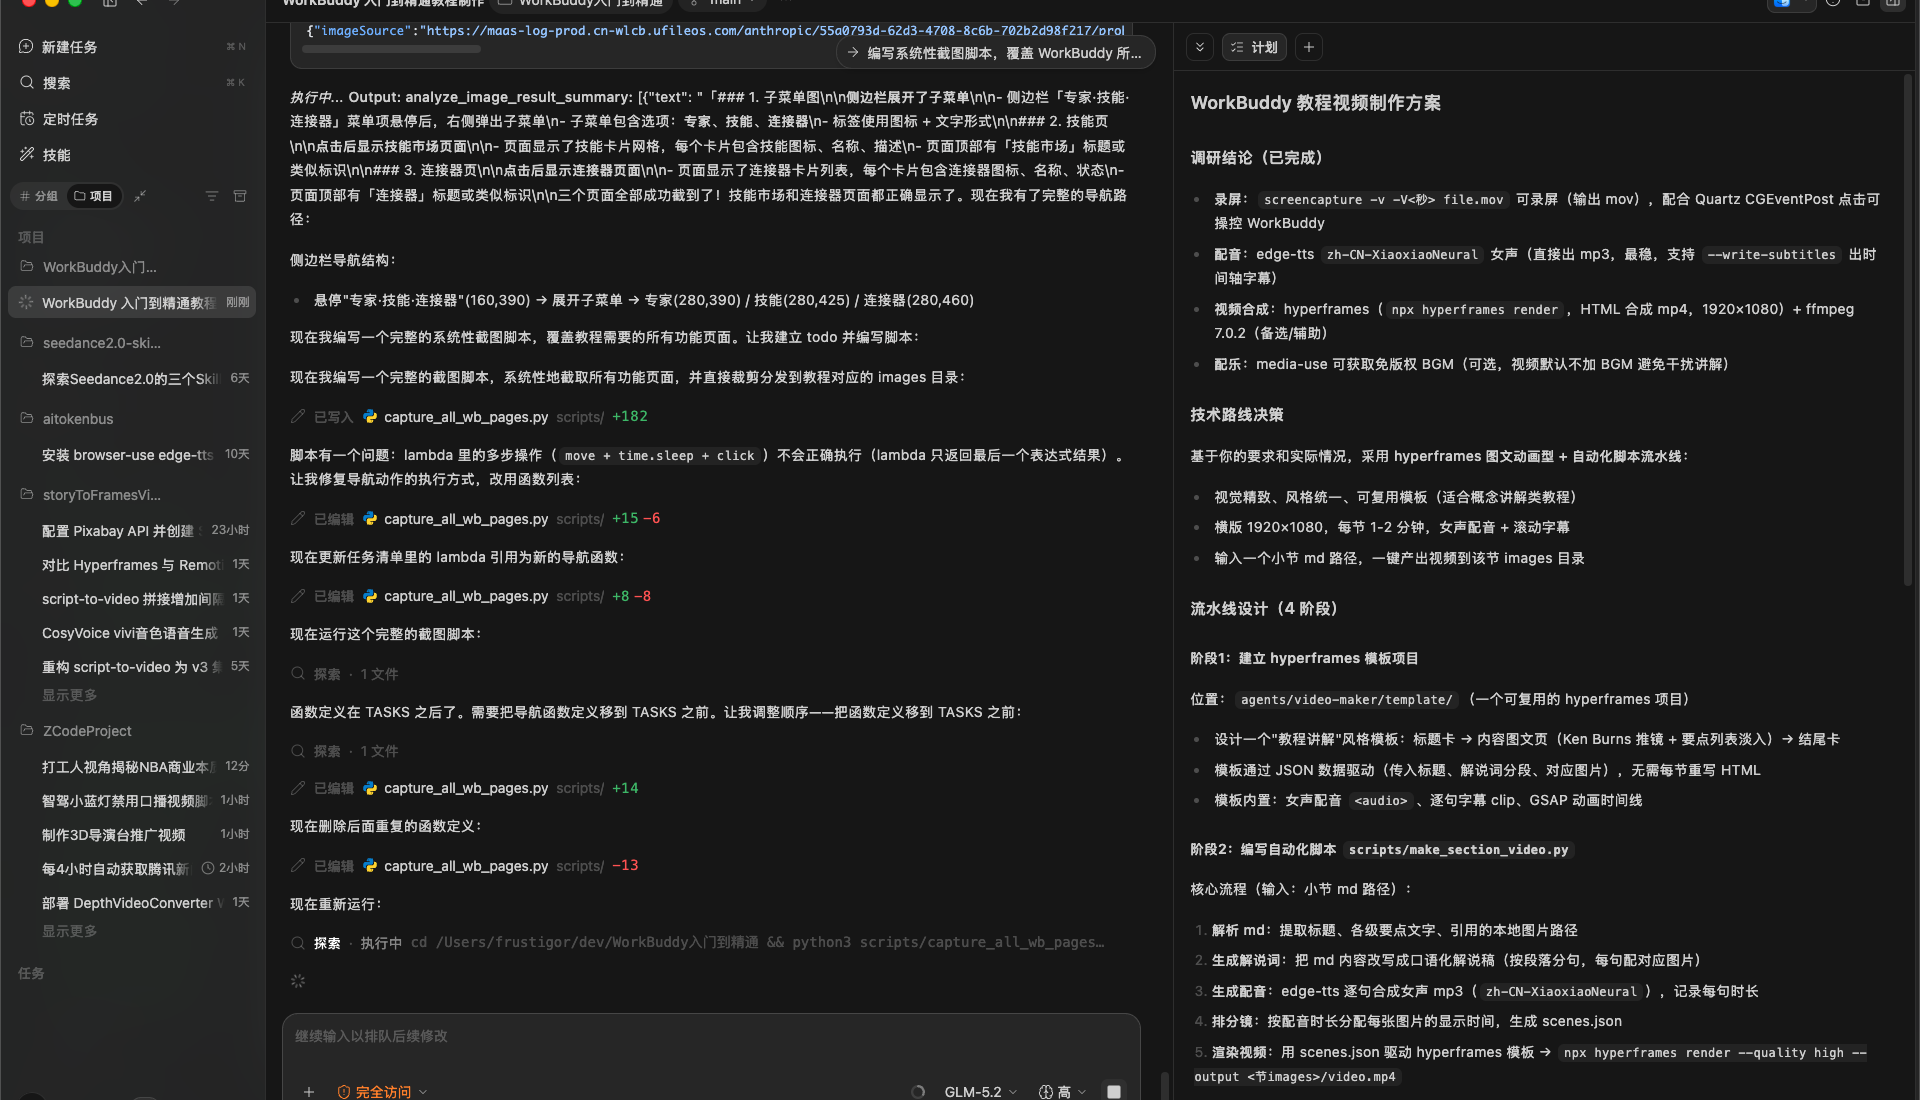The width and height of the screenshot is (1920, 1100).
Task: Open task 智驾小蓝灯禁用口播视频
Action: (132, 801)
